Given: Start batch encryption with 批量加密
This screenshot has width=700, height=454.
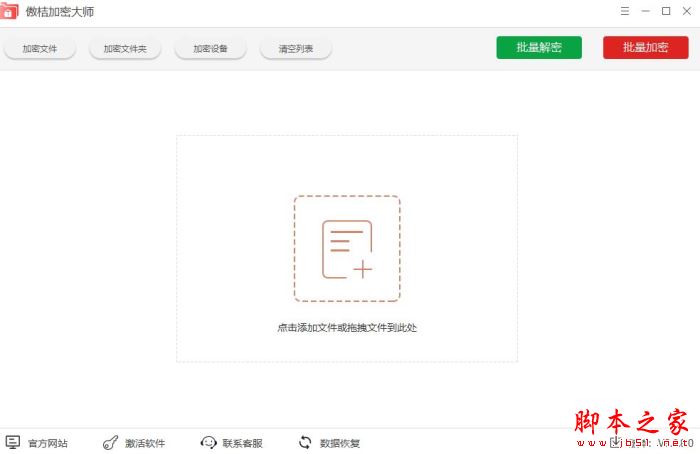Looking at the screenshot, I should tap(646, 47).
